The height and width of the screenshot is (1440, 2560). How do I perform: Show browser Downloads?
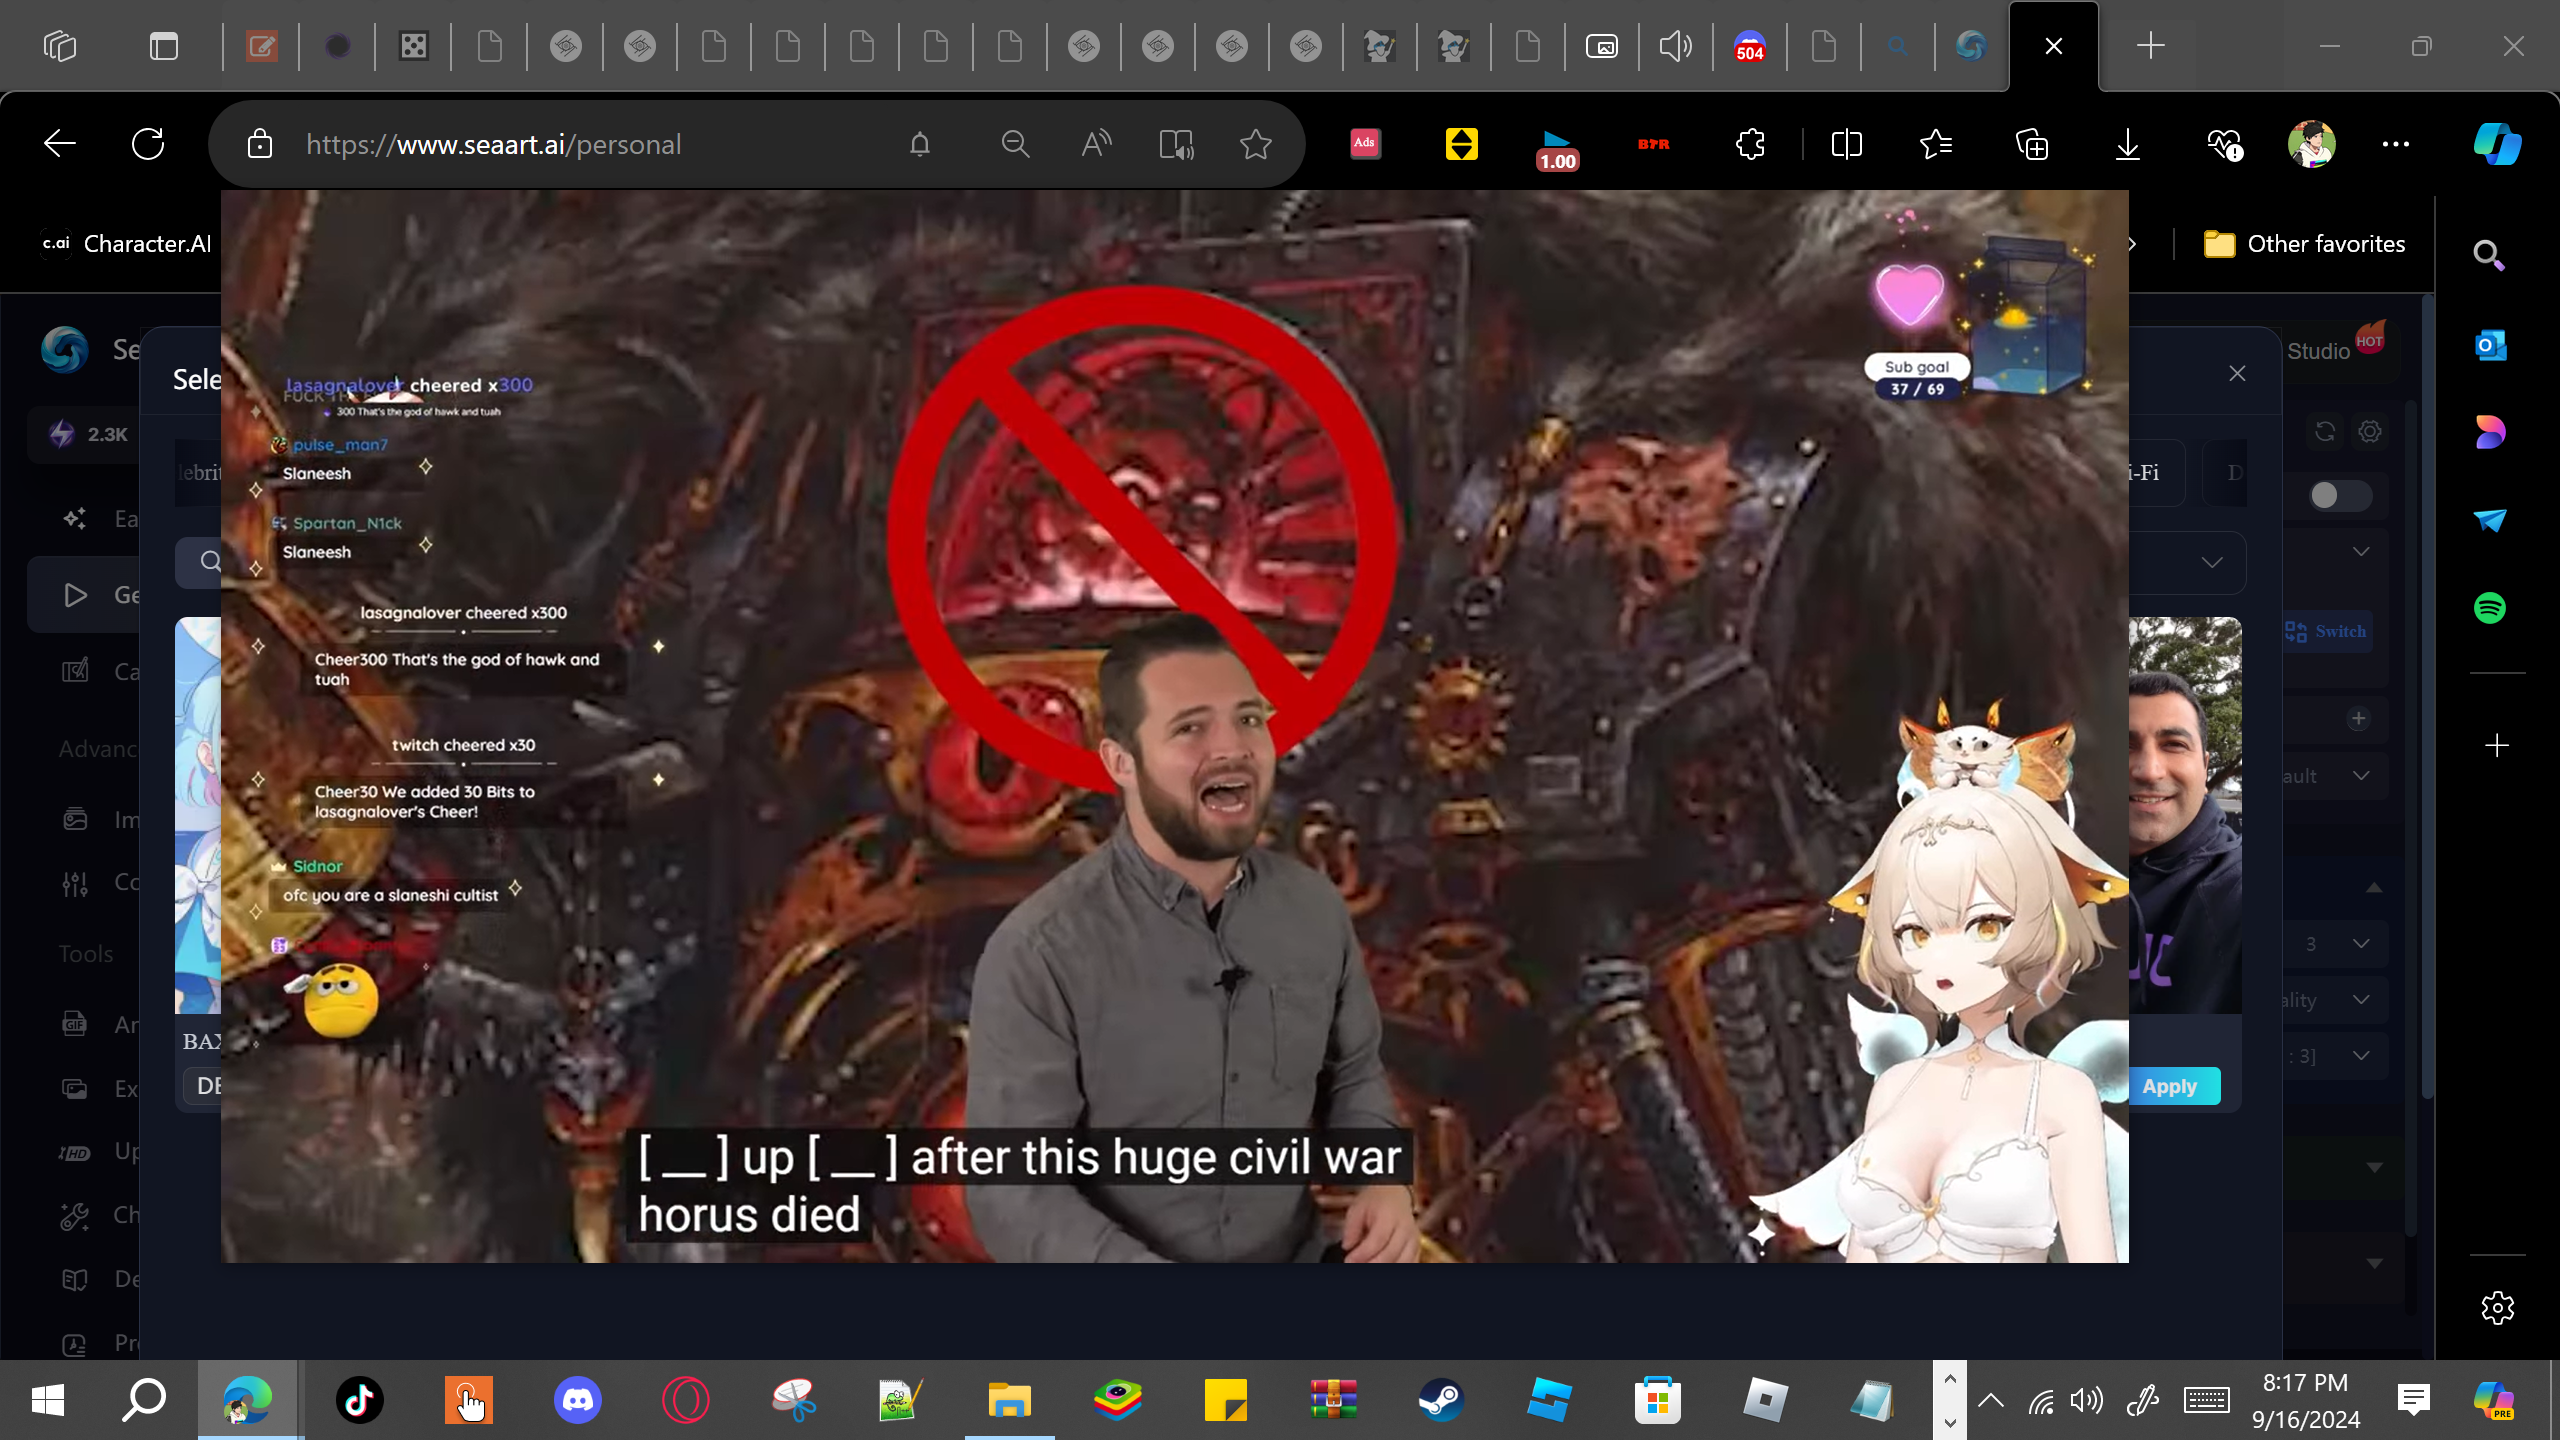(x=2127, y=144)
